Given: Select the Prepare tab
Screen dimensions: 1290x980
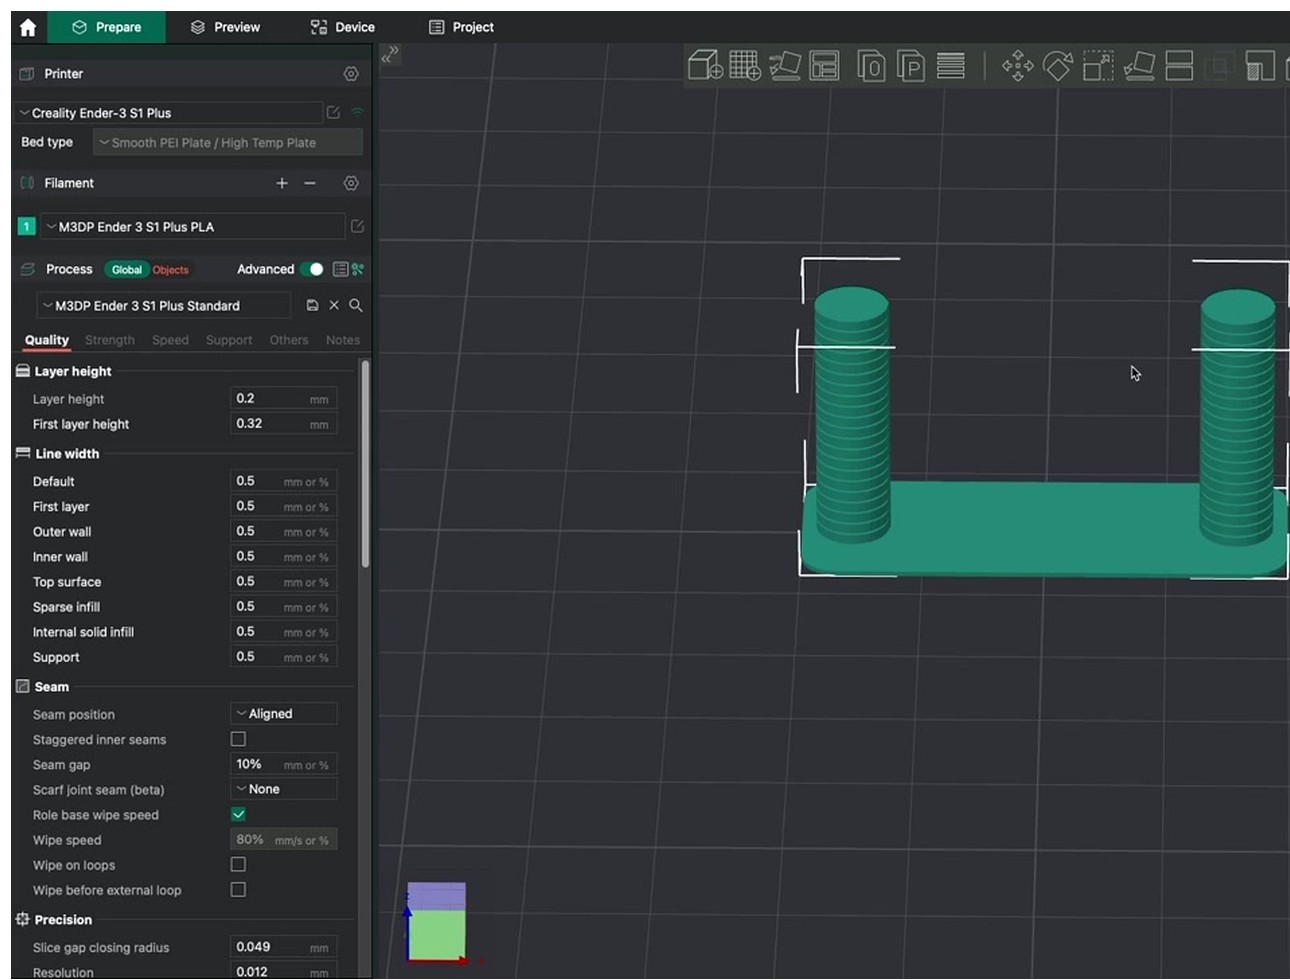Looking at the screenshot, I should point(107,27).
